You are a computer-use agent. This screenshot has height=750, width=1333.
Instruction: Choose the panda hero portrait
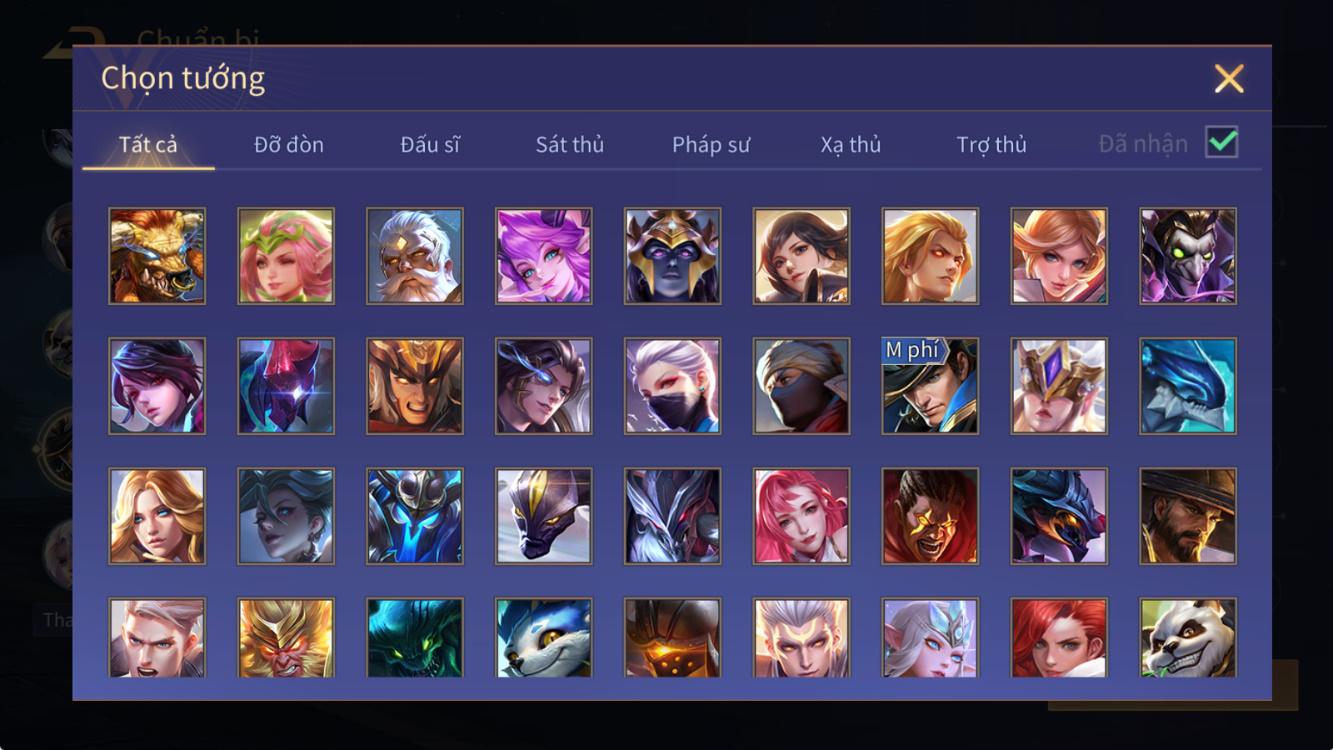1188,638
